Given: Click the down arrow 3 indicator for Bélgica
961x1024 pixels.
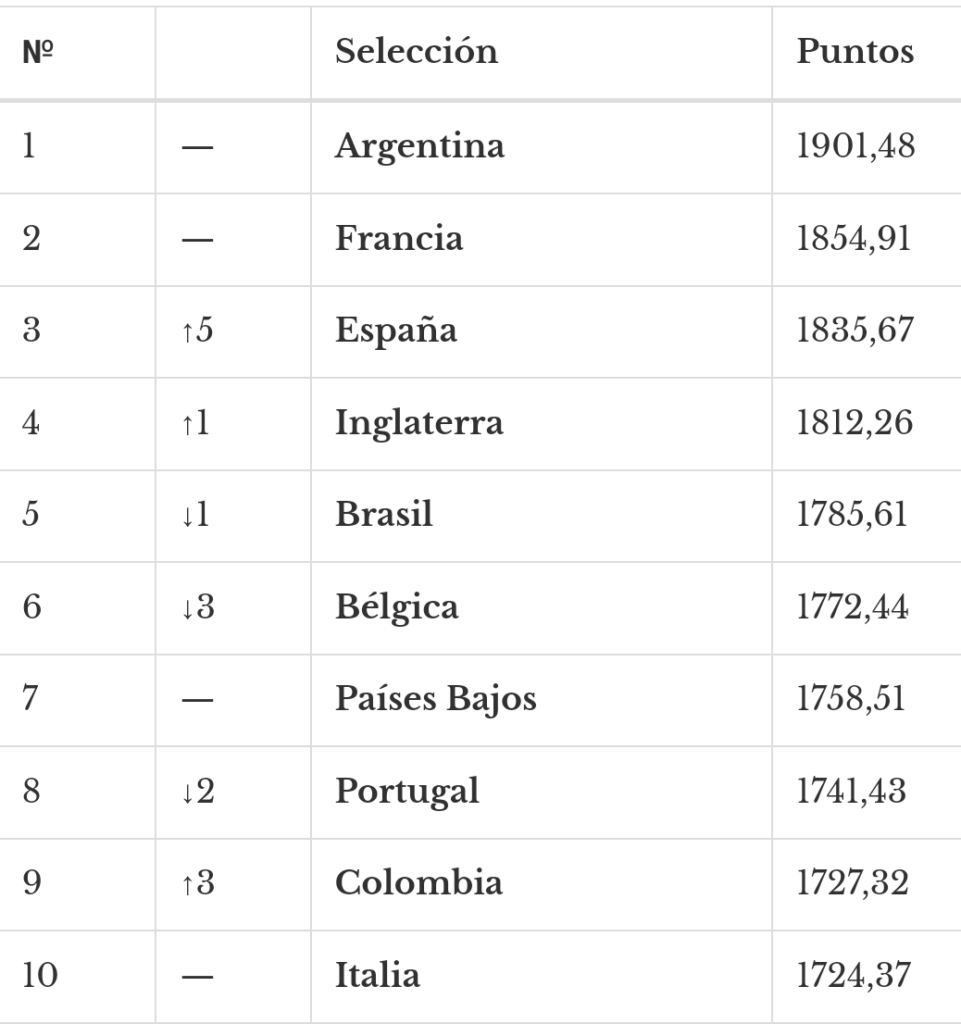Looking at the screenshot, I should (198, 607).
